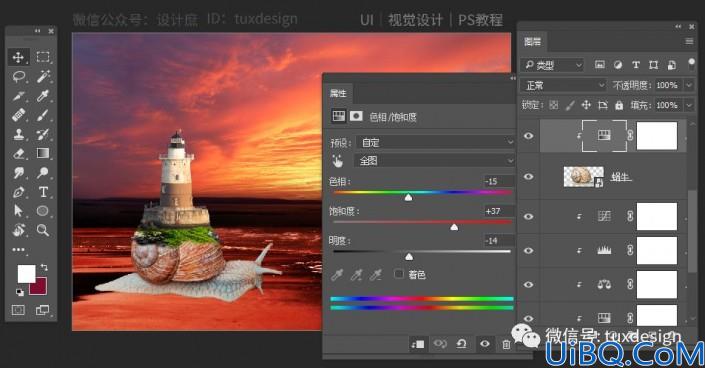Viewport: 705px width, 368px height.
Task: Click the 色相 hue slider handle
Action: point(408,197)
